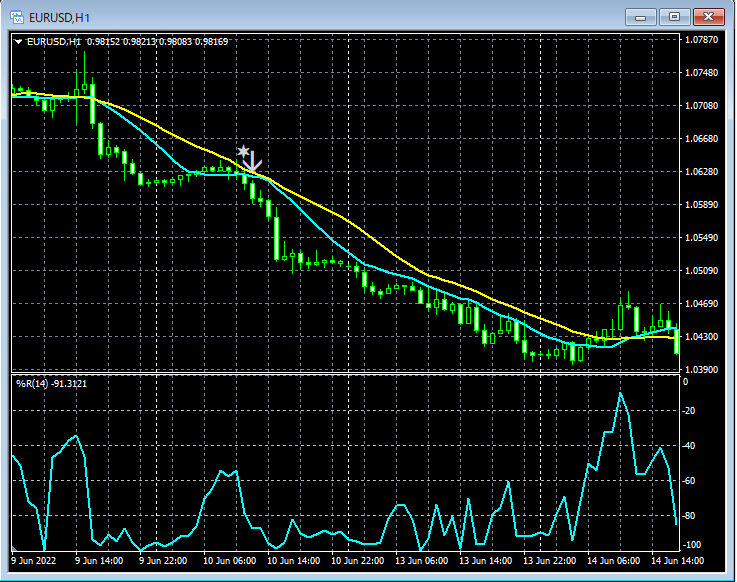This screenshot has height=582, width=737.
Task: Click the price label 1.06280
Action: (x=701, y=171)
